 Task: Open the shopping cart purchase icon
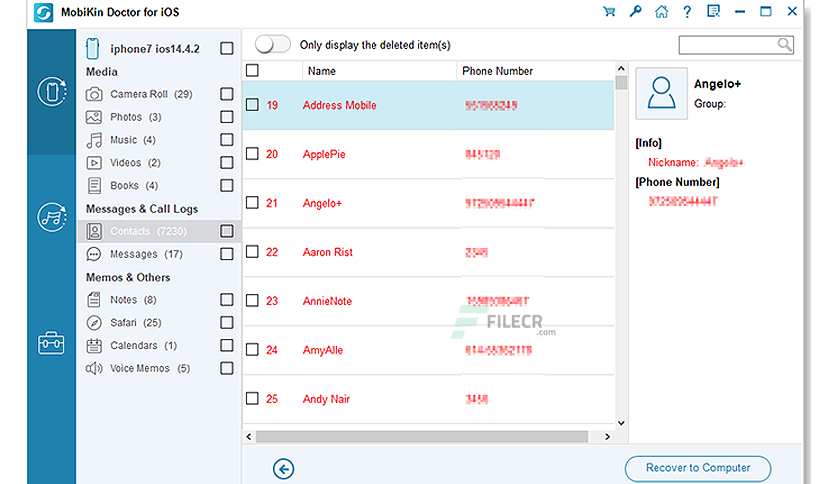click(x=609, y=11)
